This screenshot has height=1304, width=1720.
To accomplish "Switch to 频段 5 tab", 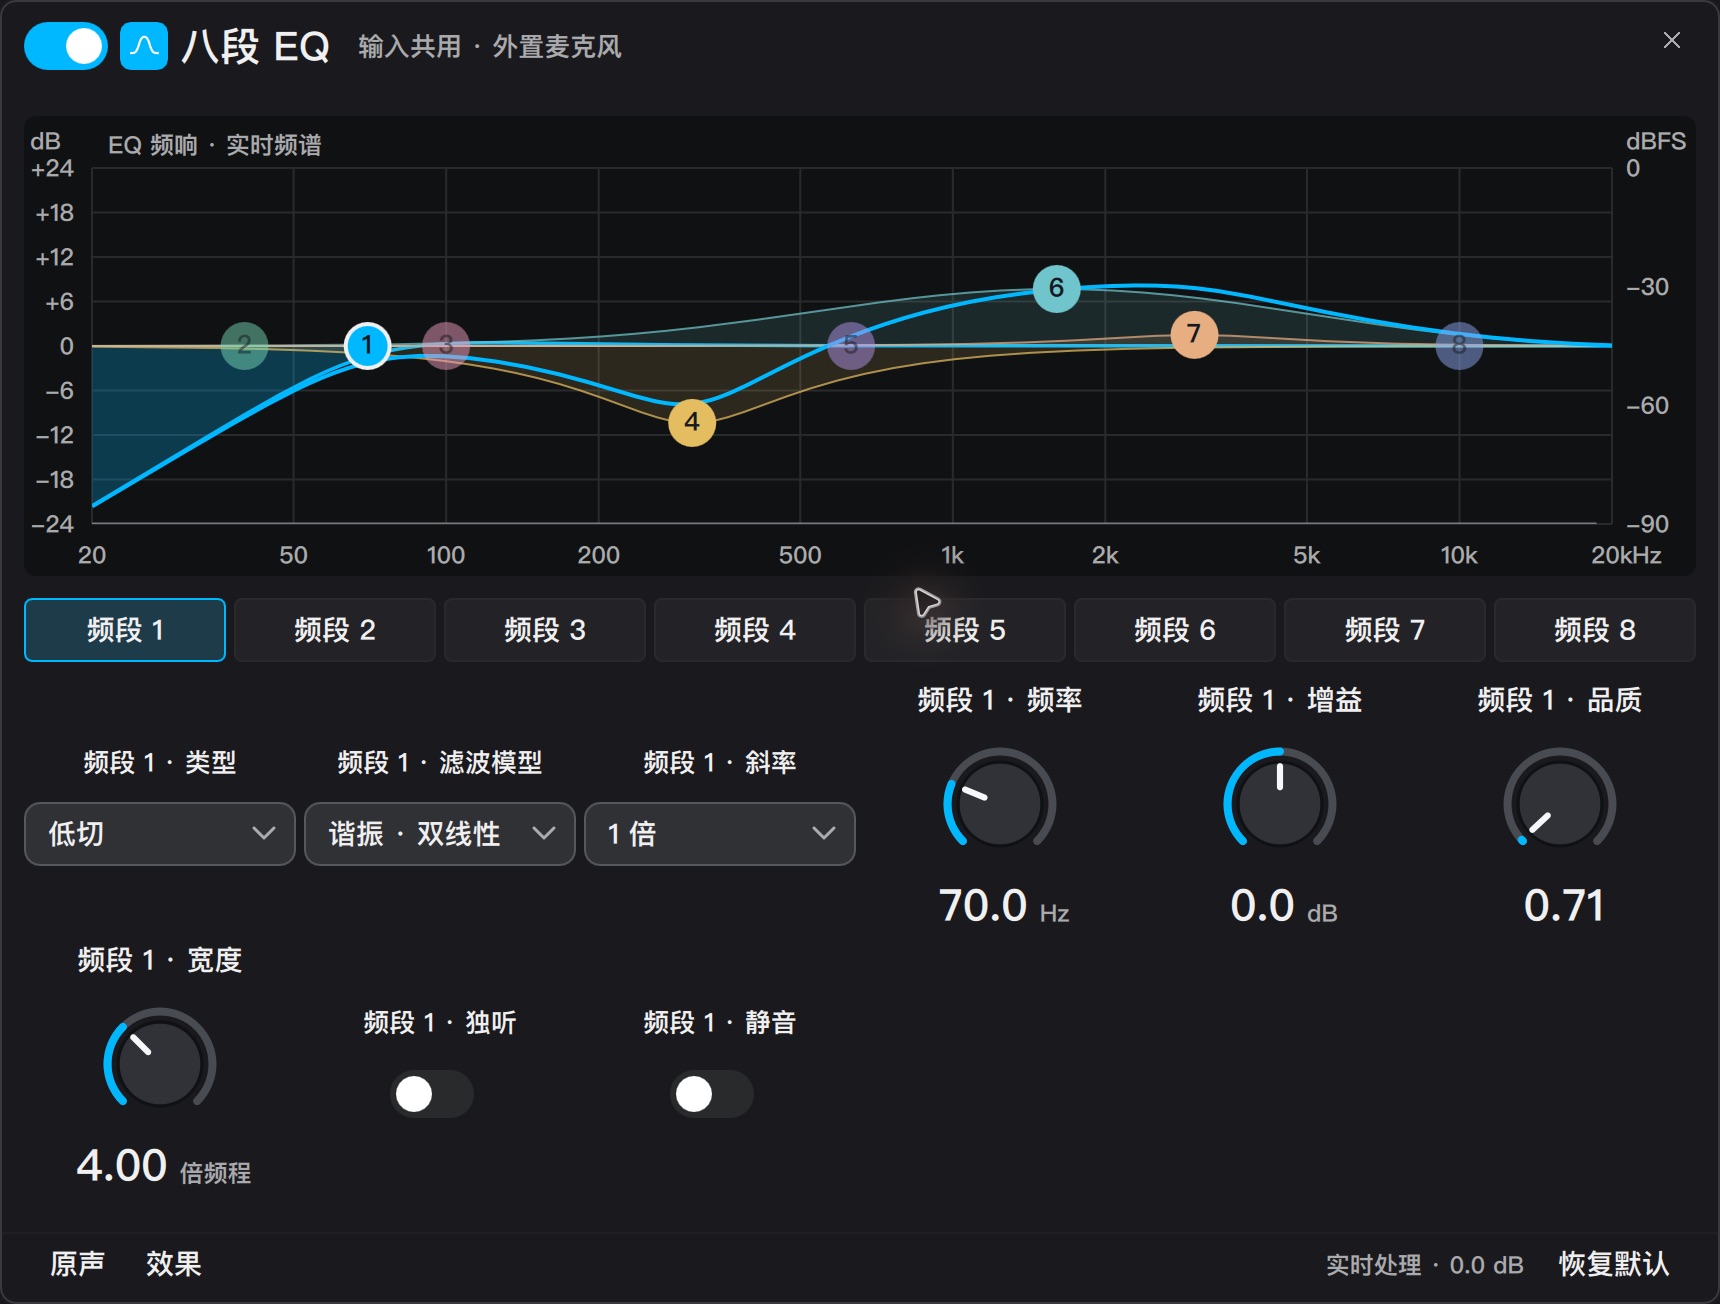I will pyautogui.click(x=965, y=630).
